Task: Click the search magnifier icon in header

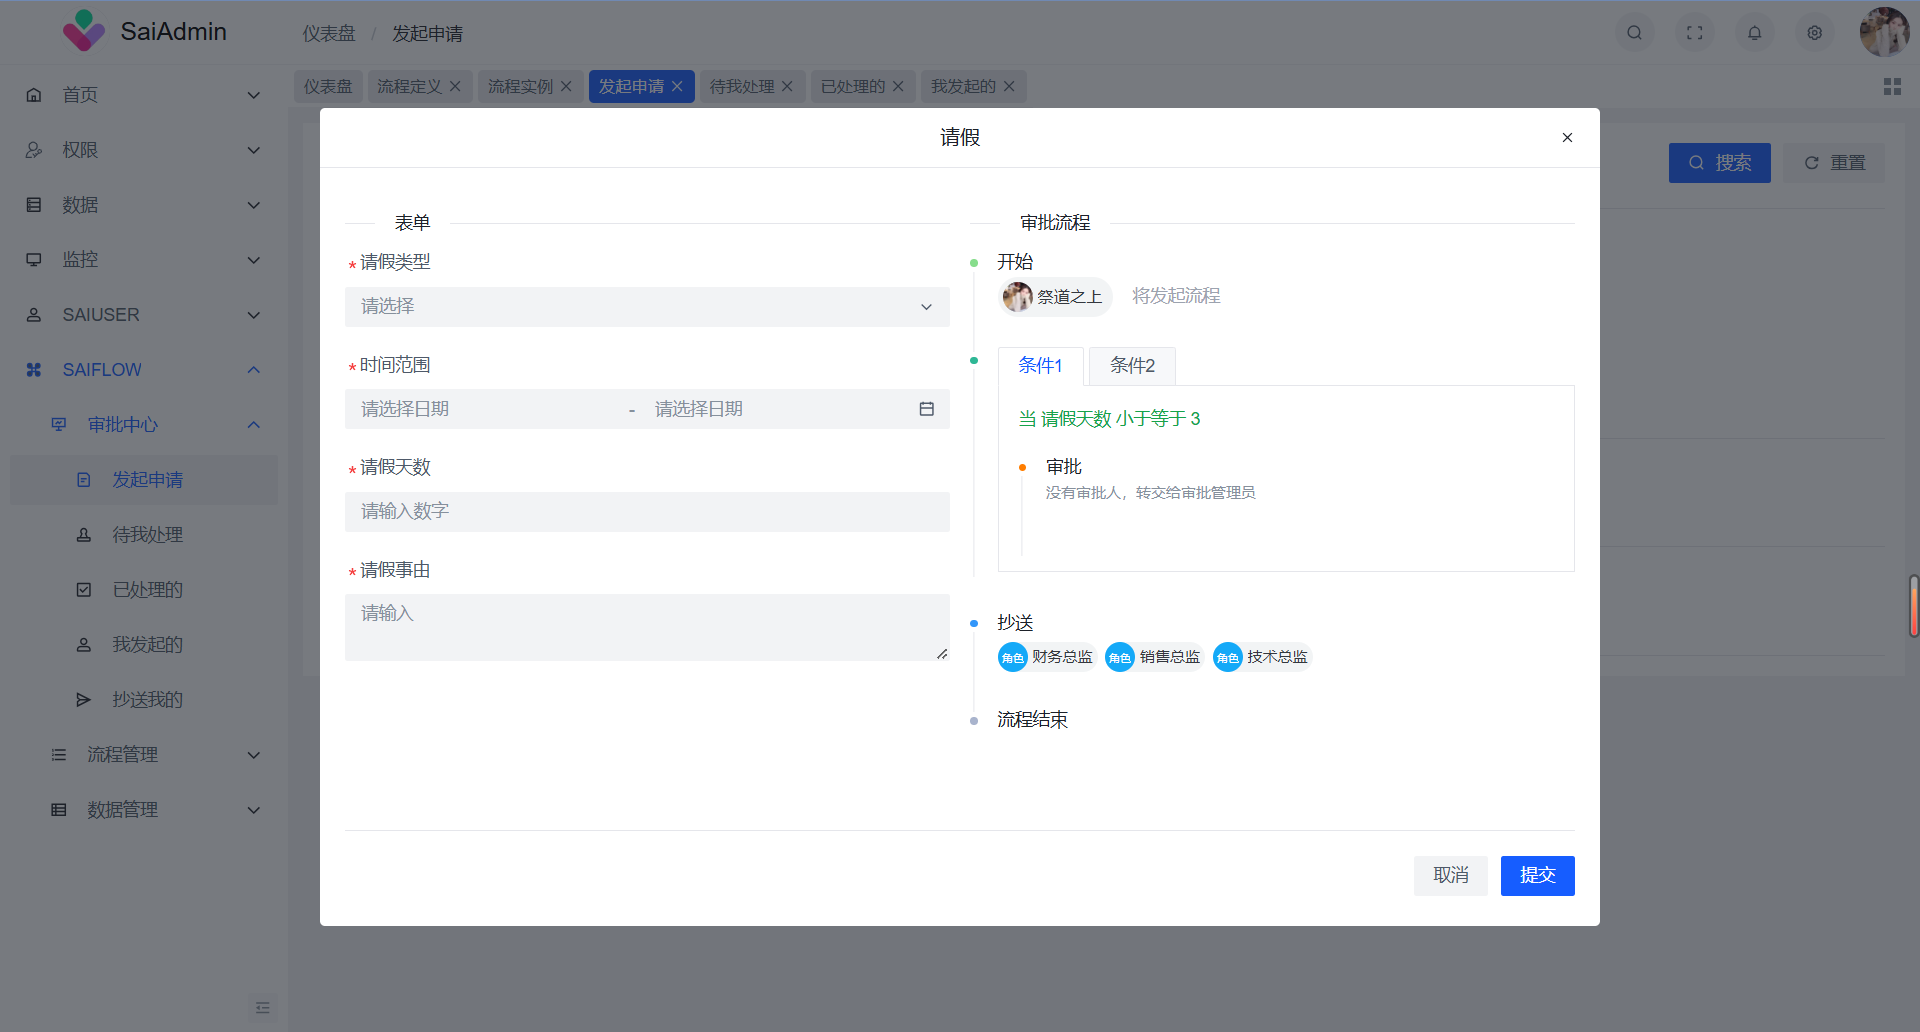Action: click(1634, 33)
